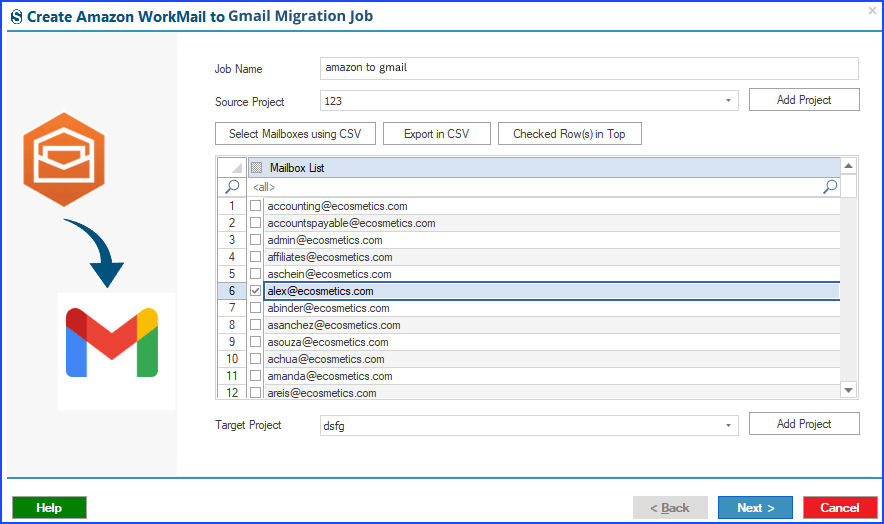Click accountspayable@ecosmetics.com email text

pos(351,223)
